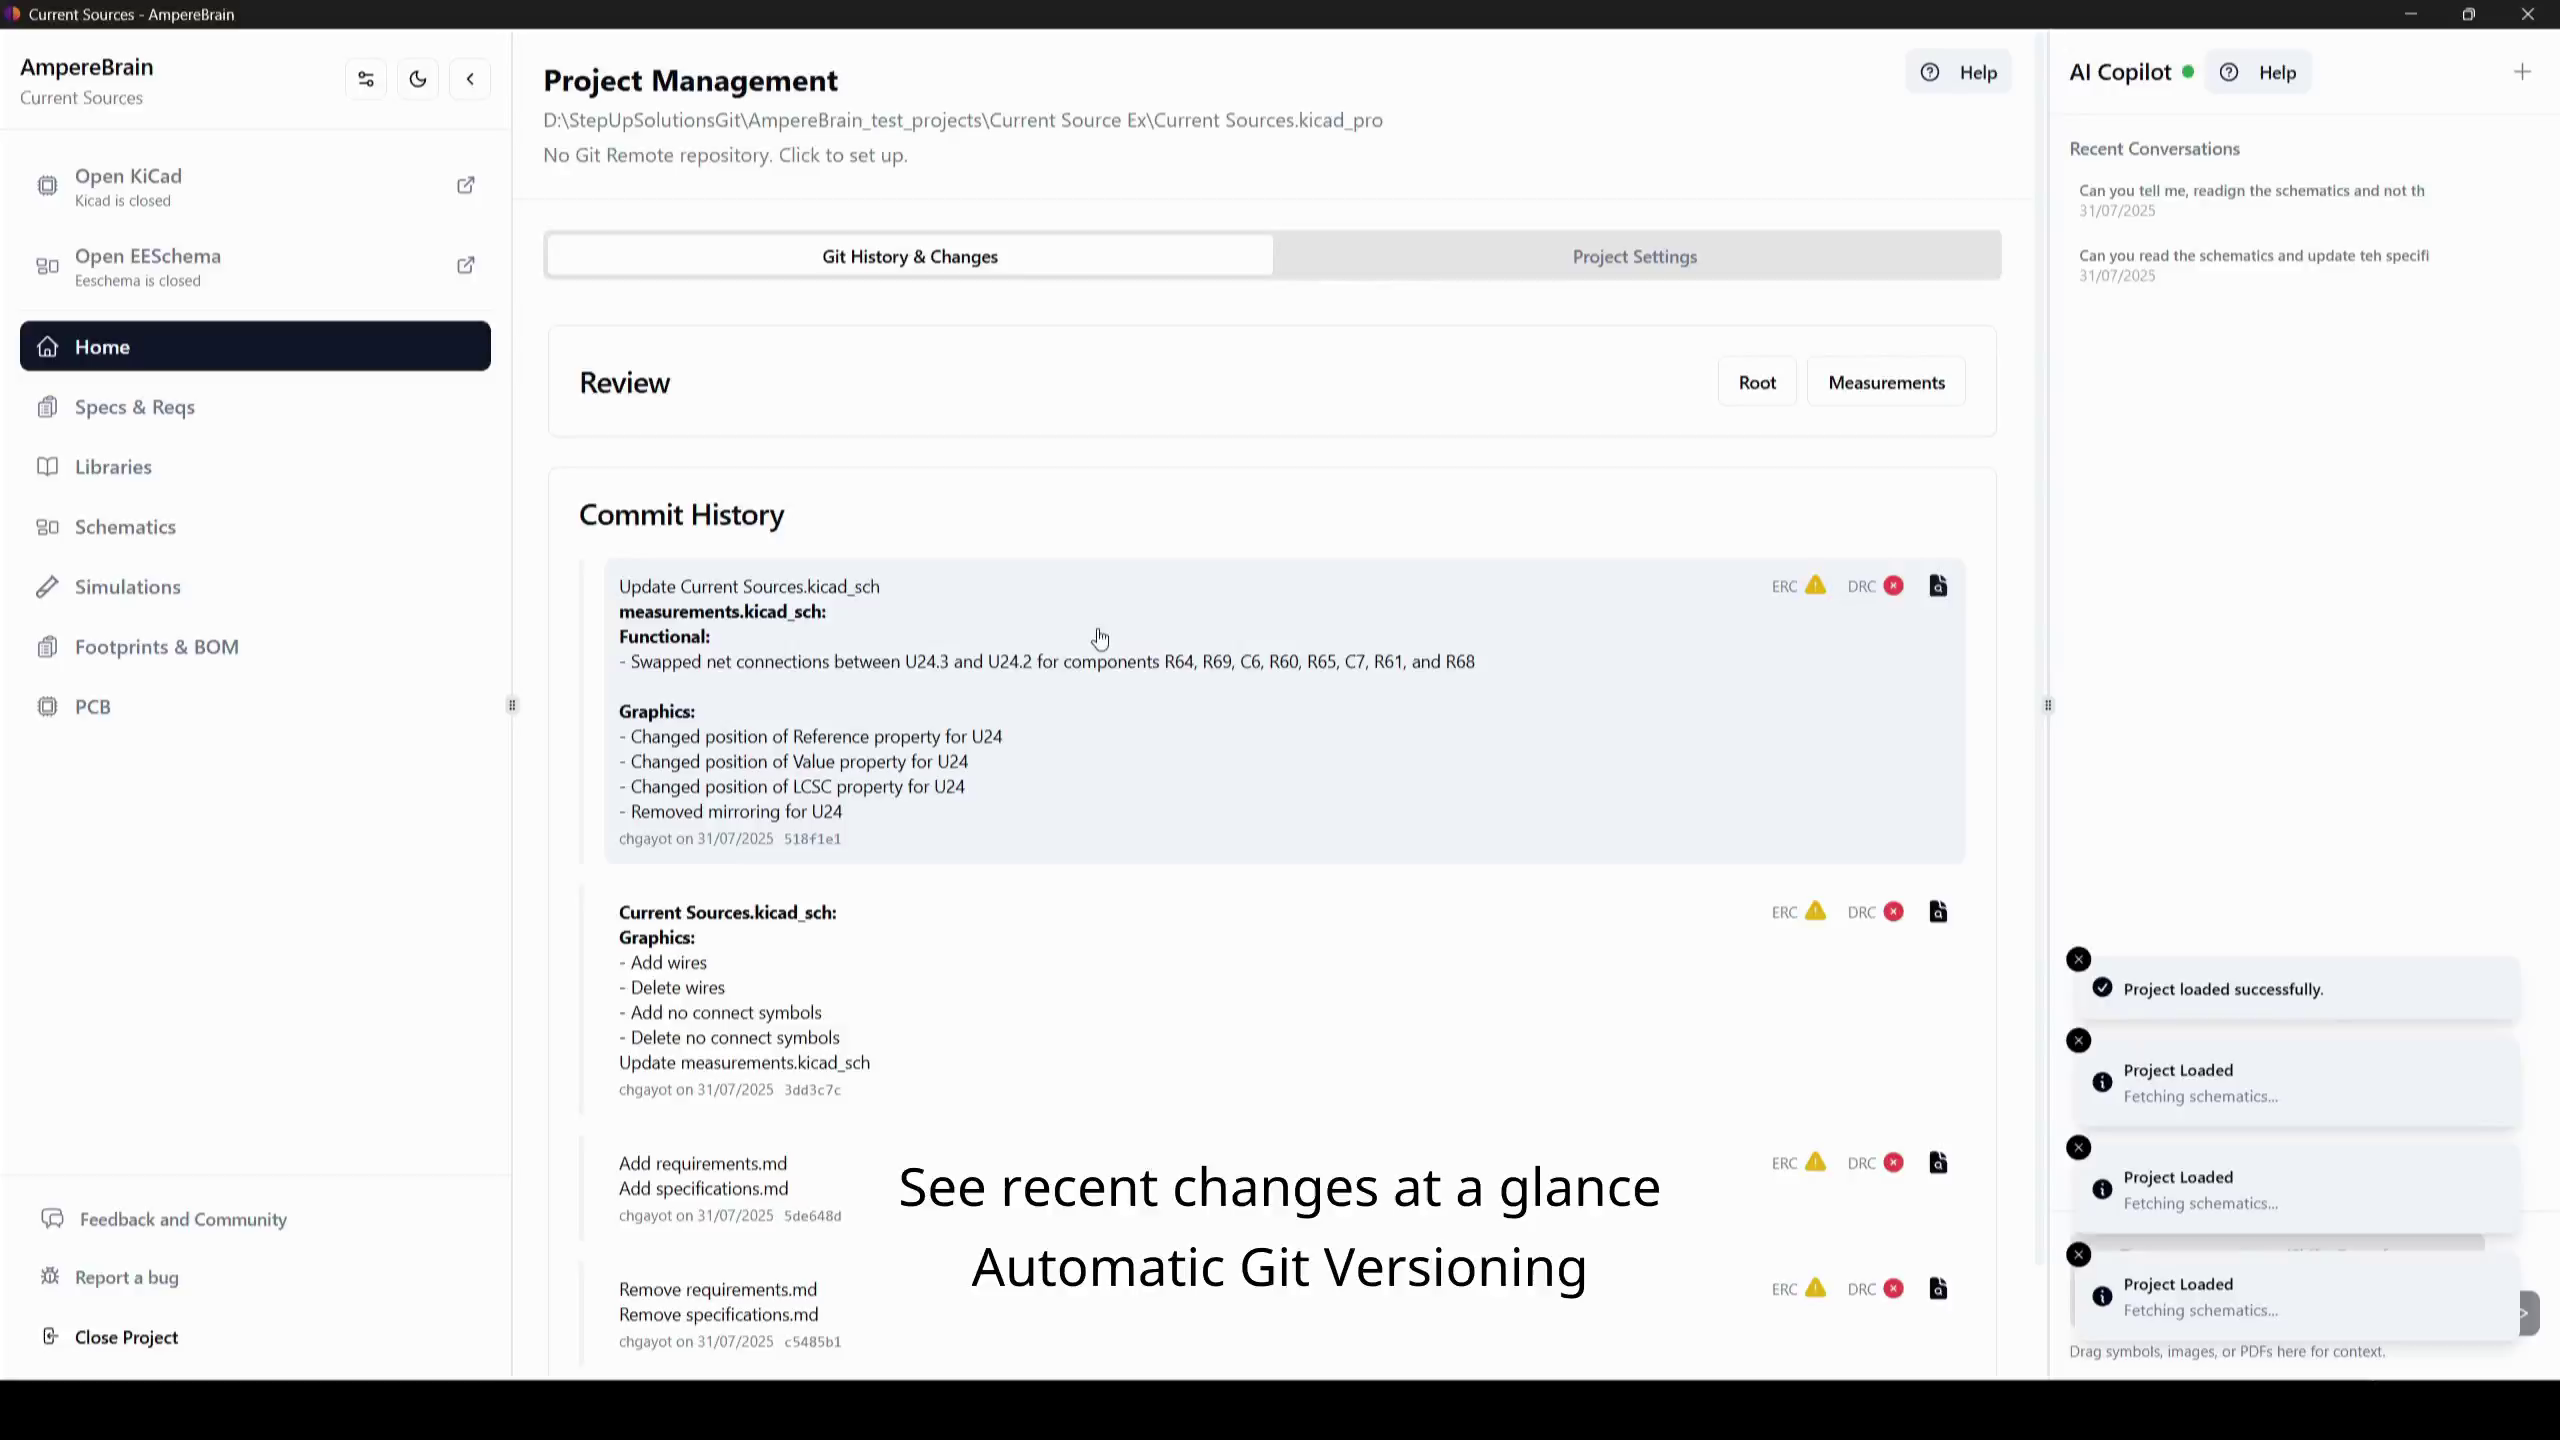Launch KiCad via Open KiCad external link icon
Screen dimensions: 2560x1440
pyautogui.click(x=466, y=185)
